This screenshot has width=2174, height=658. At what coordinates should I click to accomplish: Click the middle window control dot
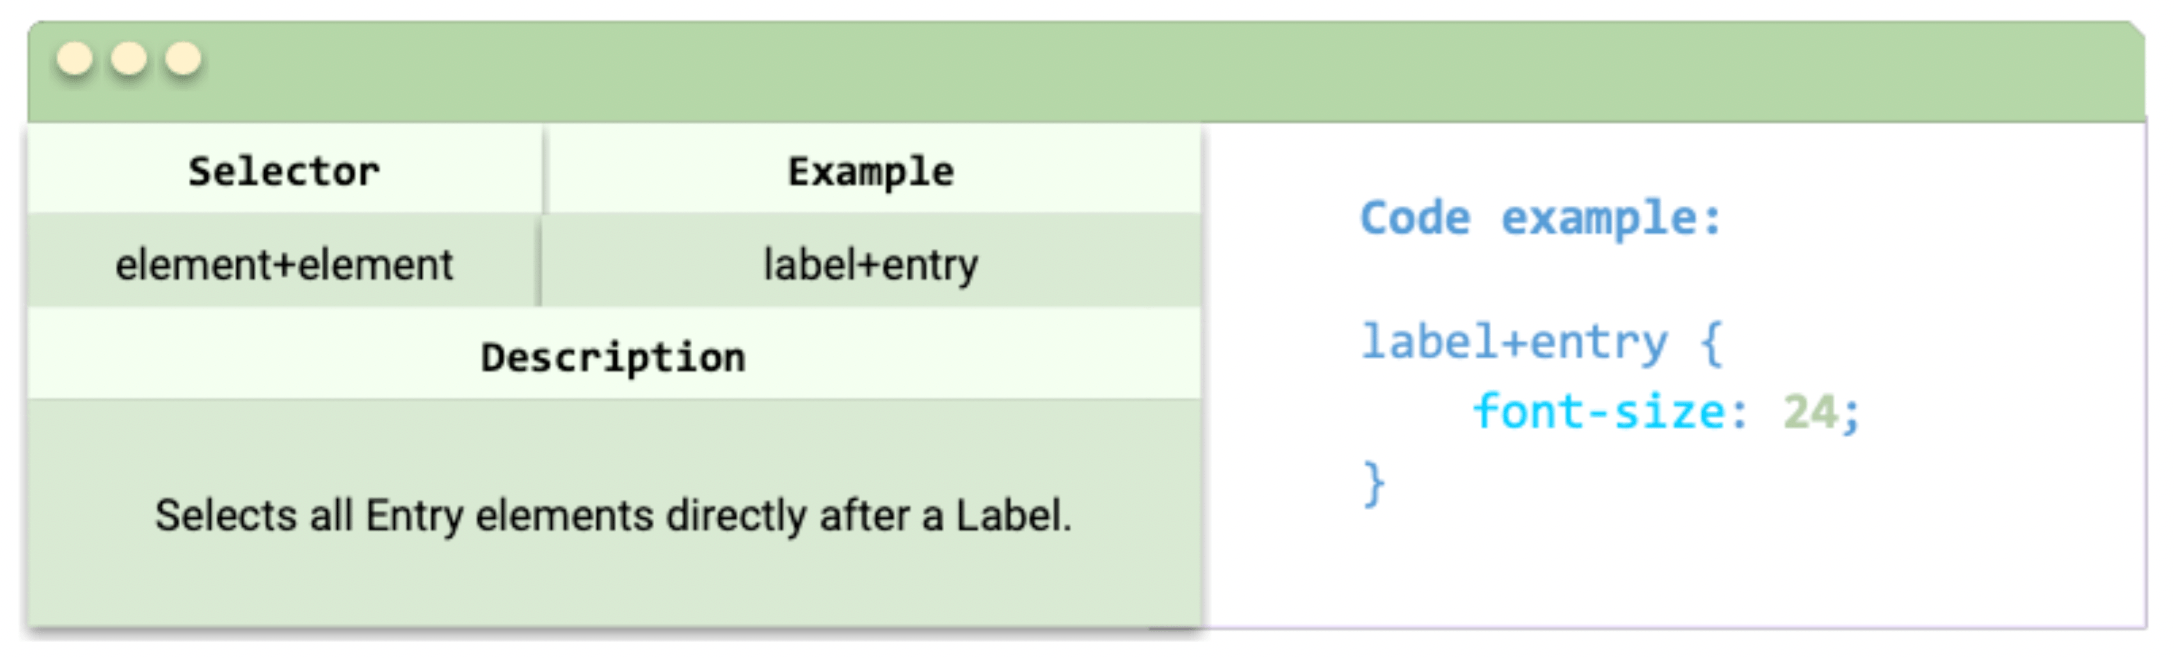coord(129,59)
